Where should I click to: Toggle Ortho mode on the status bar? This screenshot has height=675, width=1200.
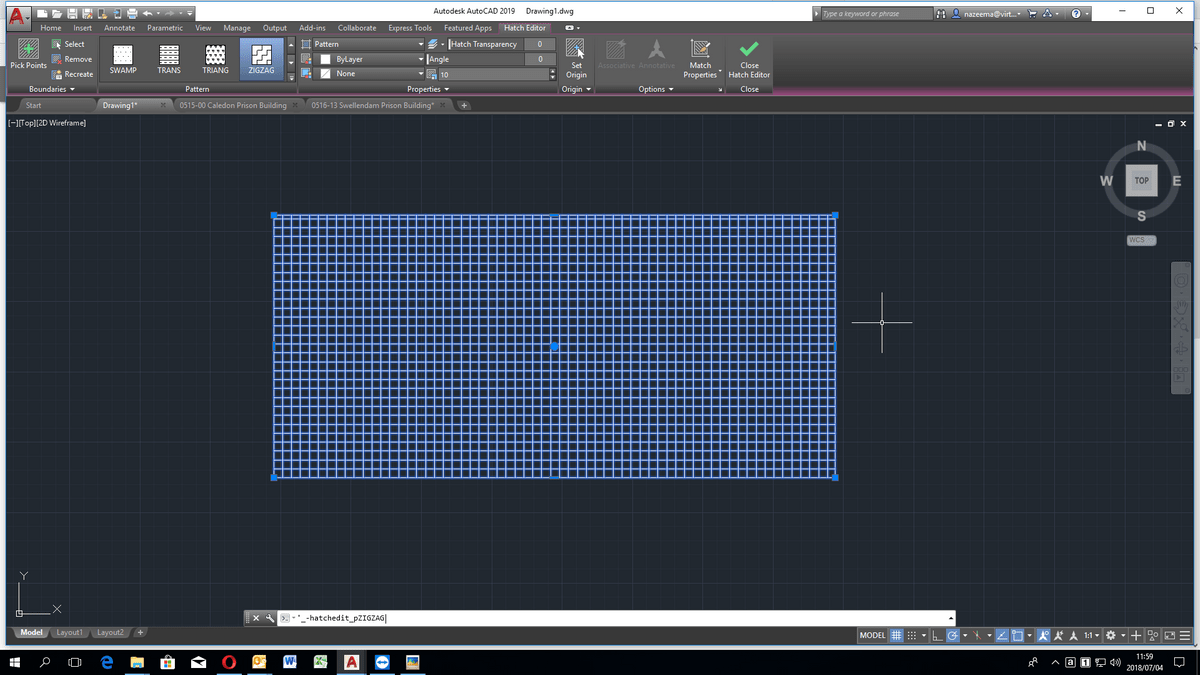[x=937, y=635]
